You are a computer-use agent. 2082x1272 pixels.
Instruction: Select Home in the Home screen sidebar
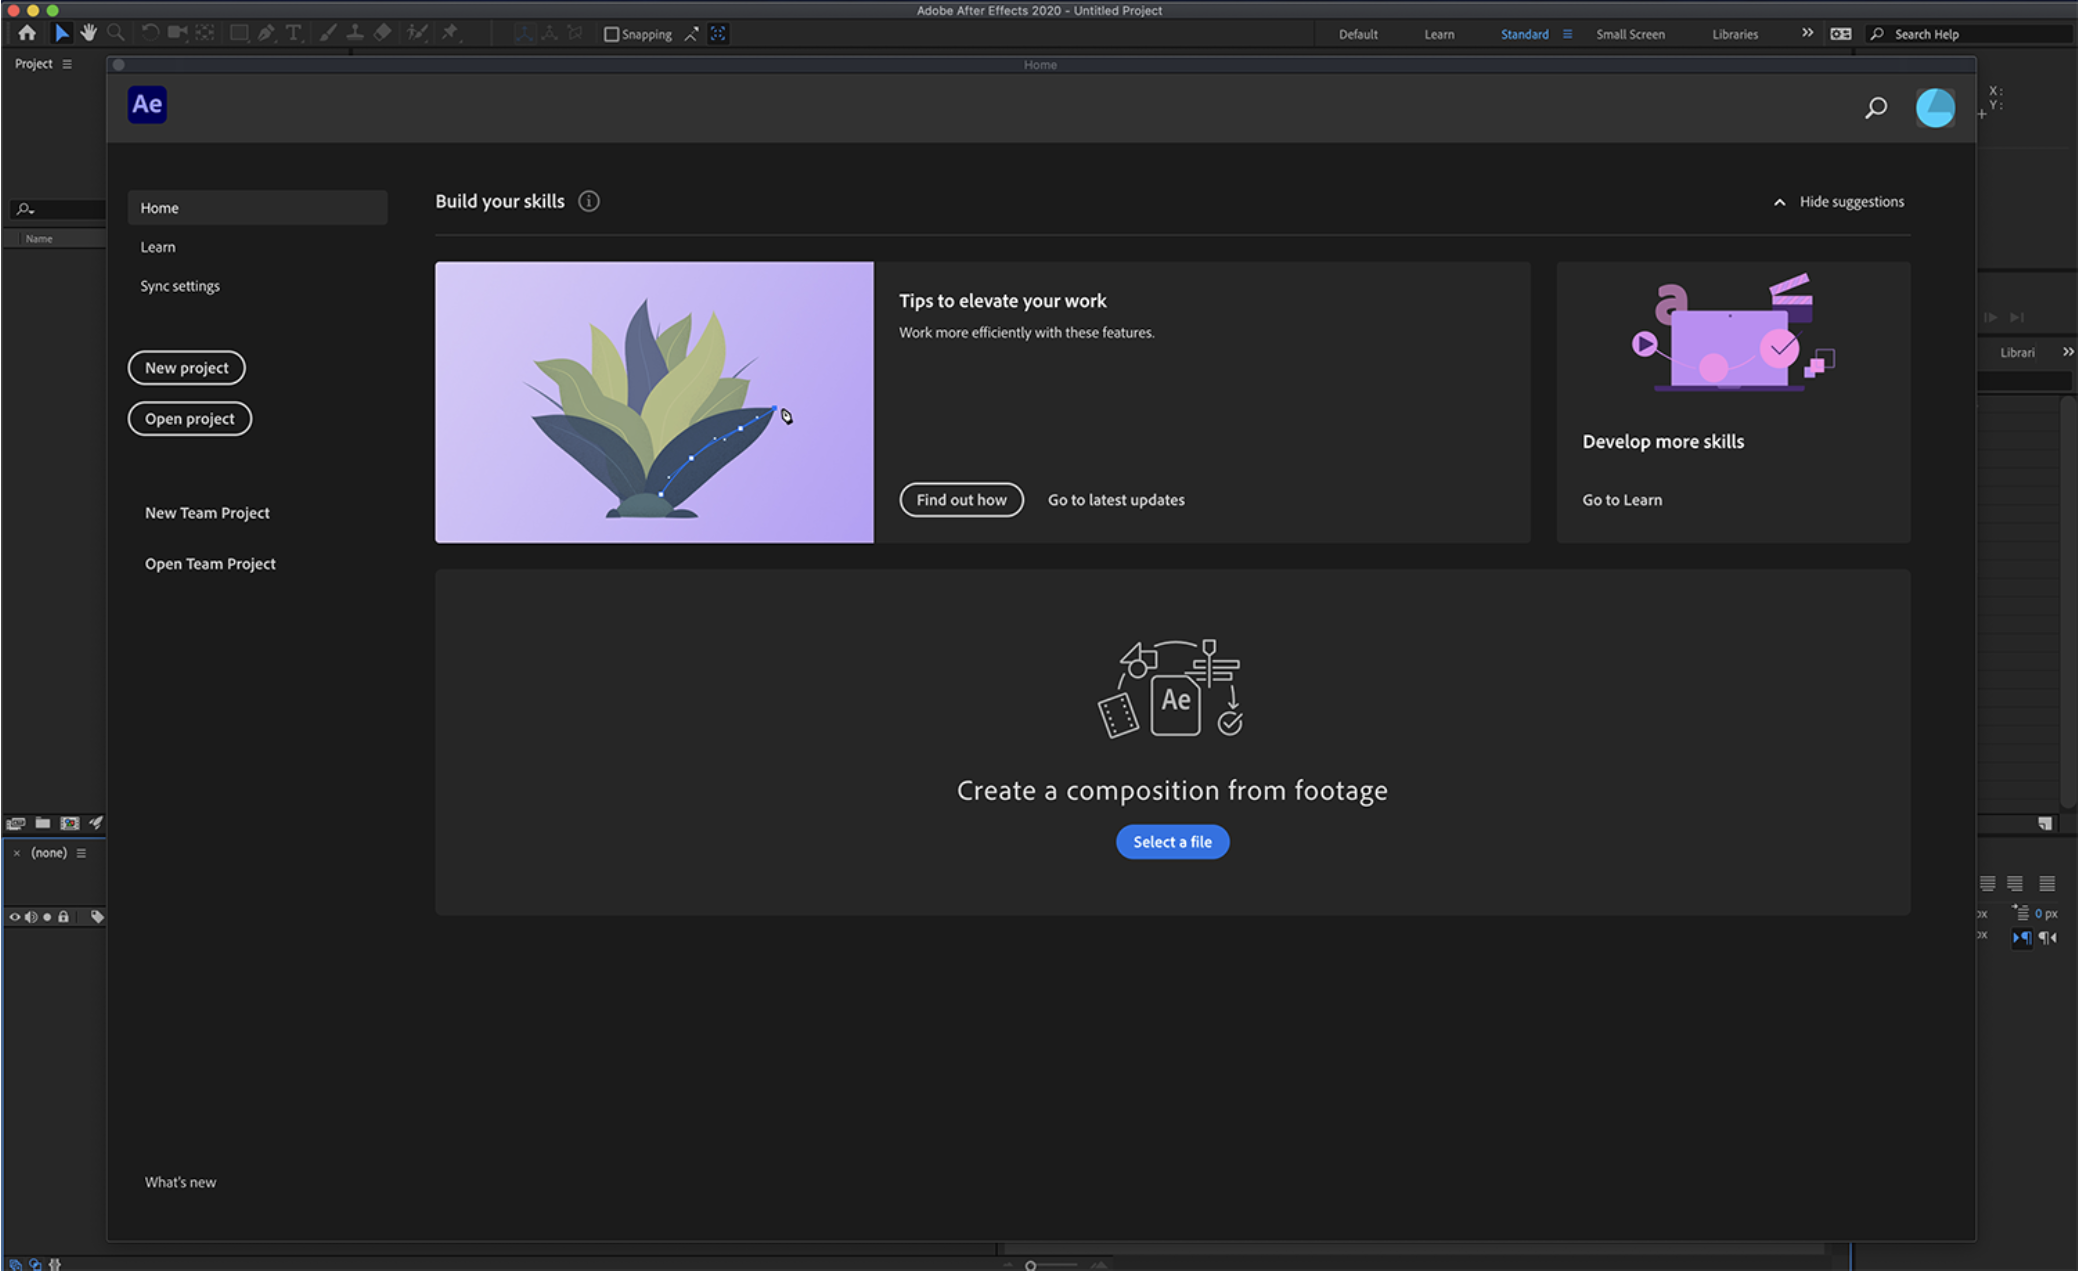click(258, 208)
